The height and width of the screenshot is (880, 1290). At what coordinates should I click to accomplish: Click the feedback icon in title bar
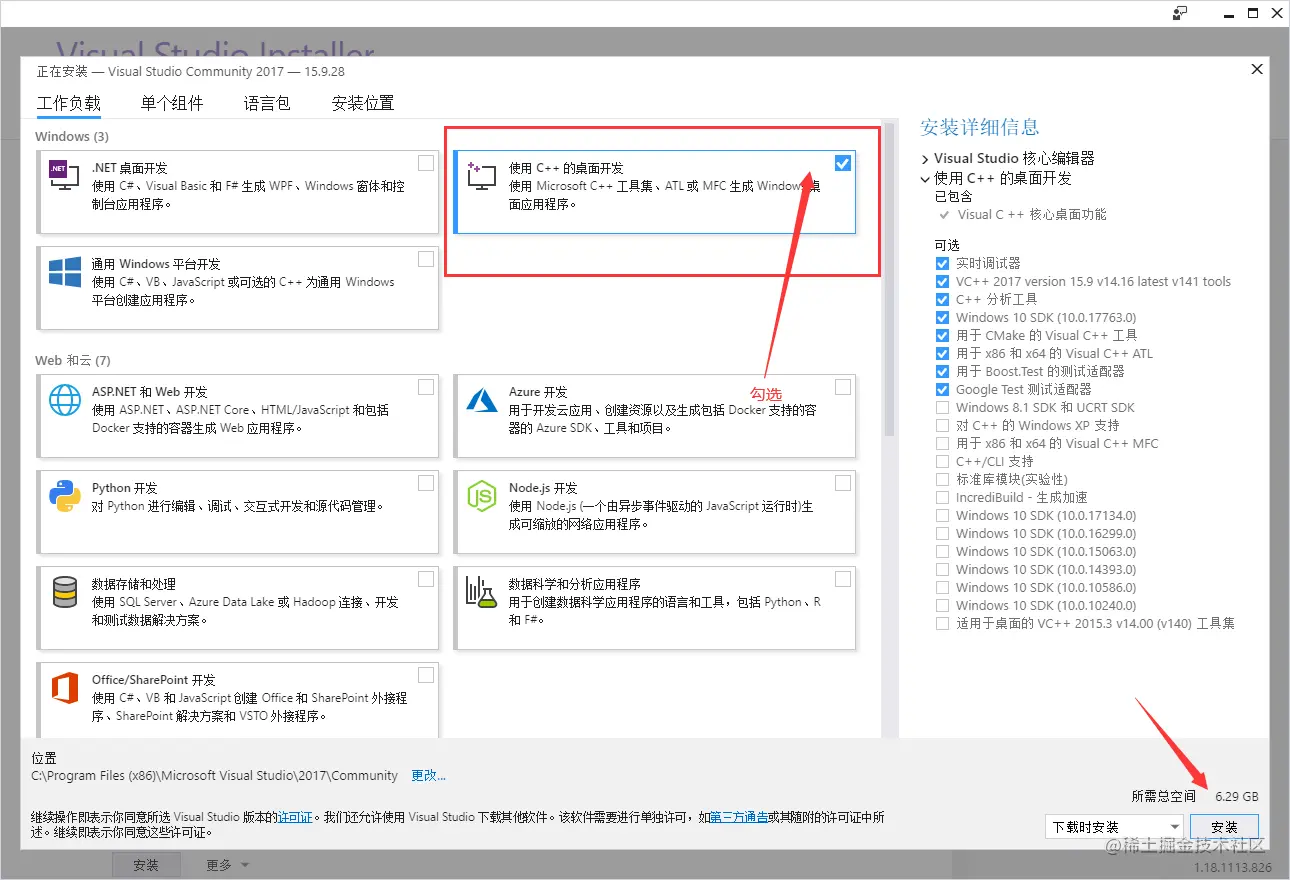(1181, 13)
